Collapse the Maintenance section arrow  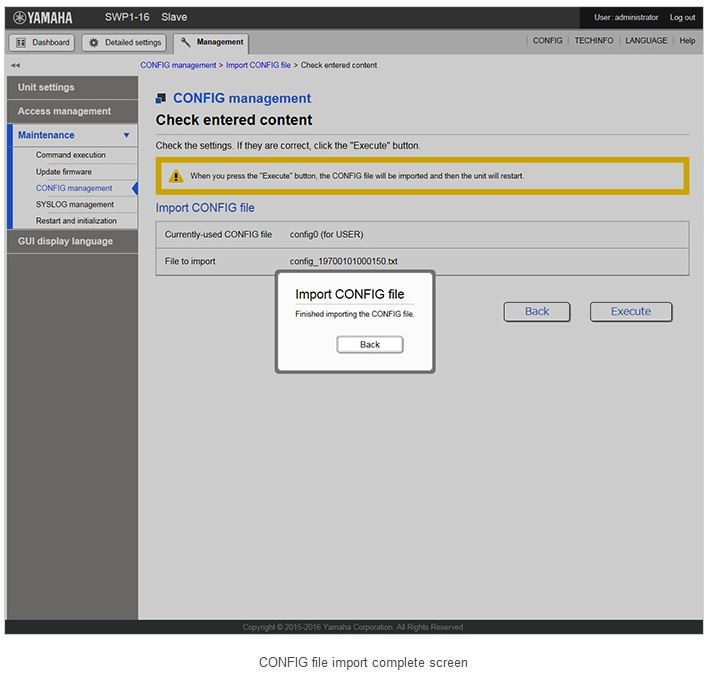(x=126, y=135)
